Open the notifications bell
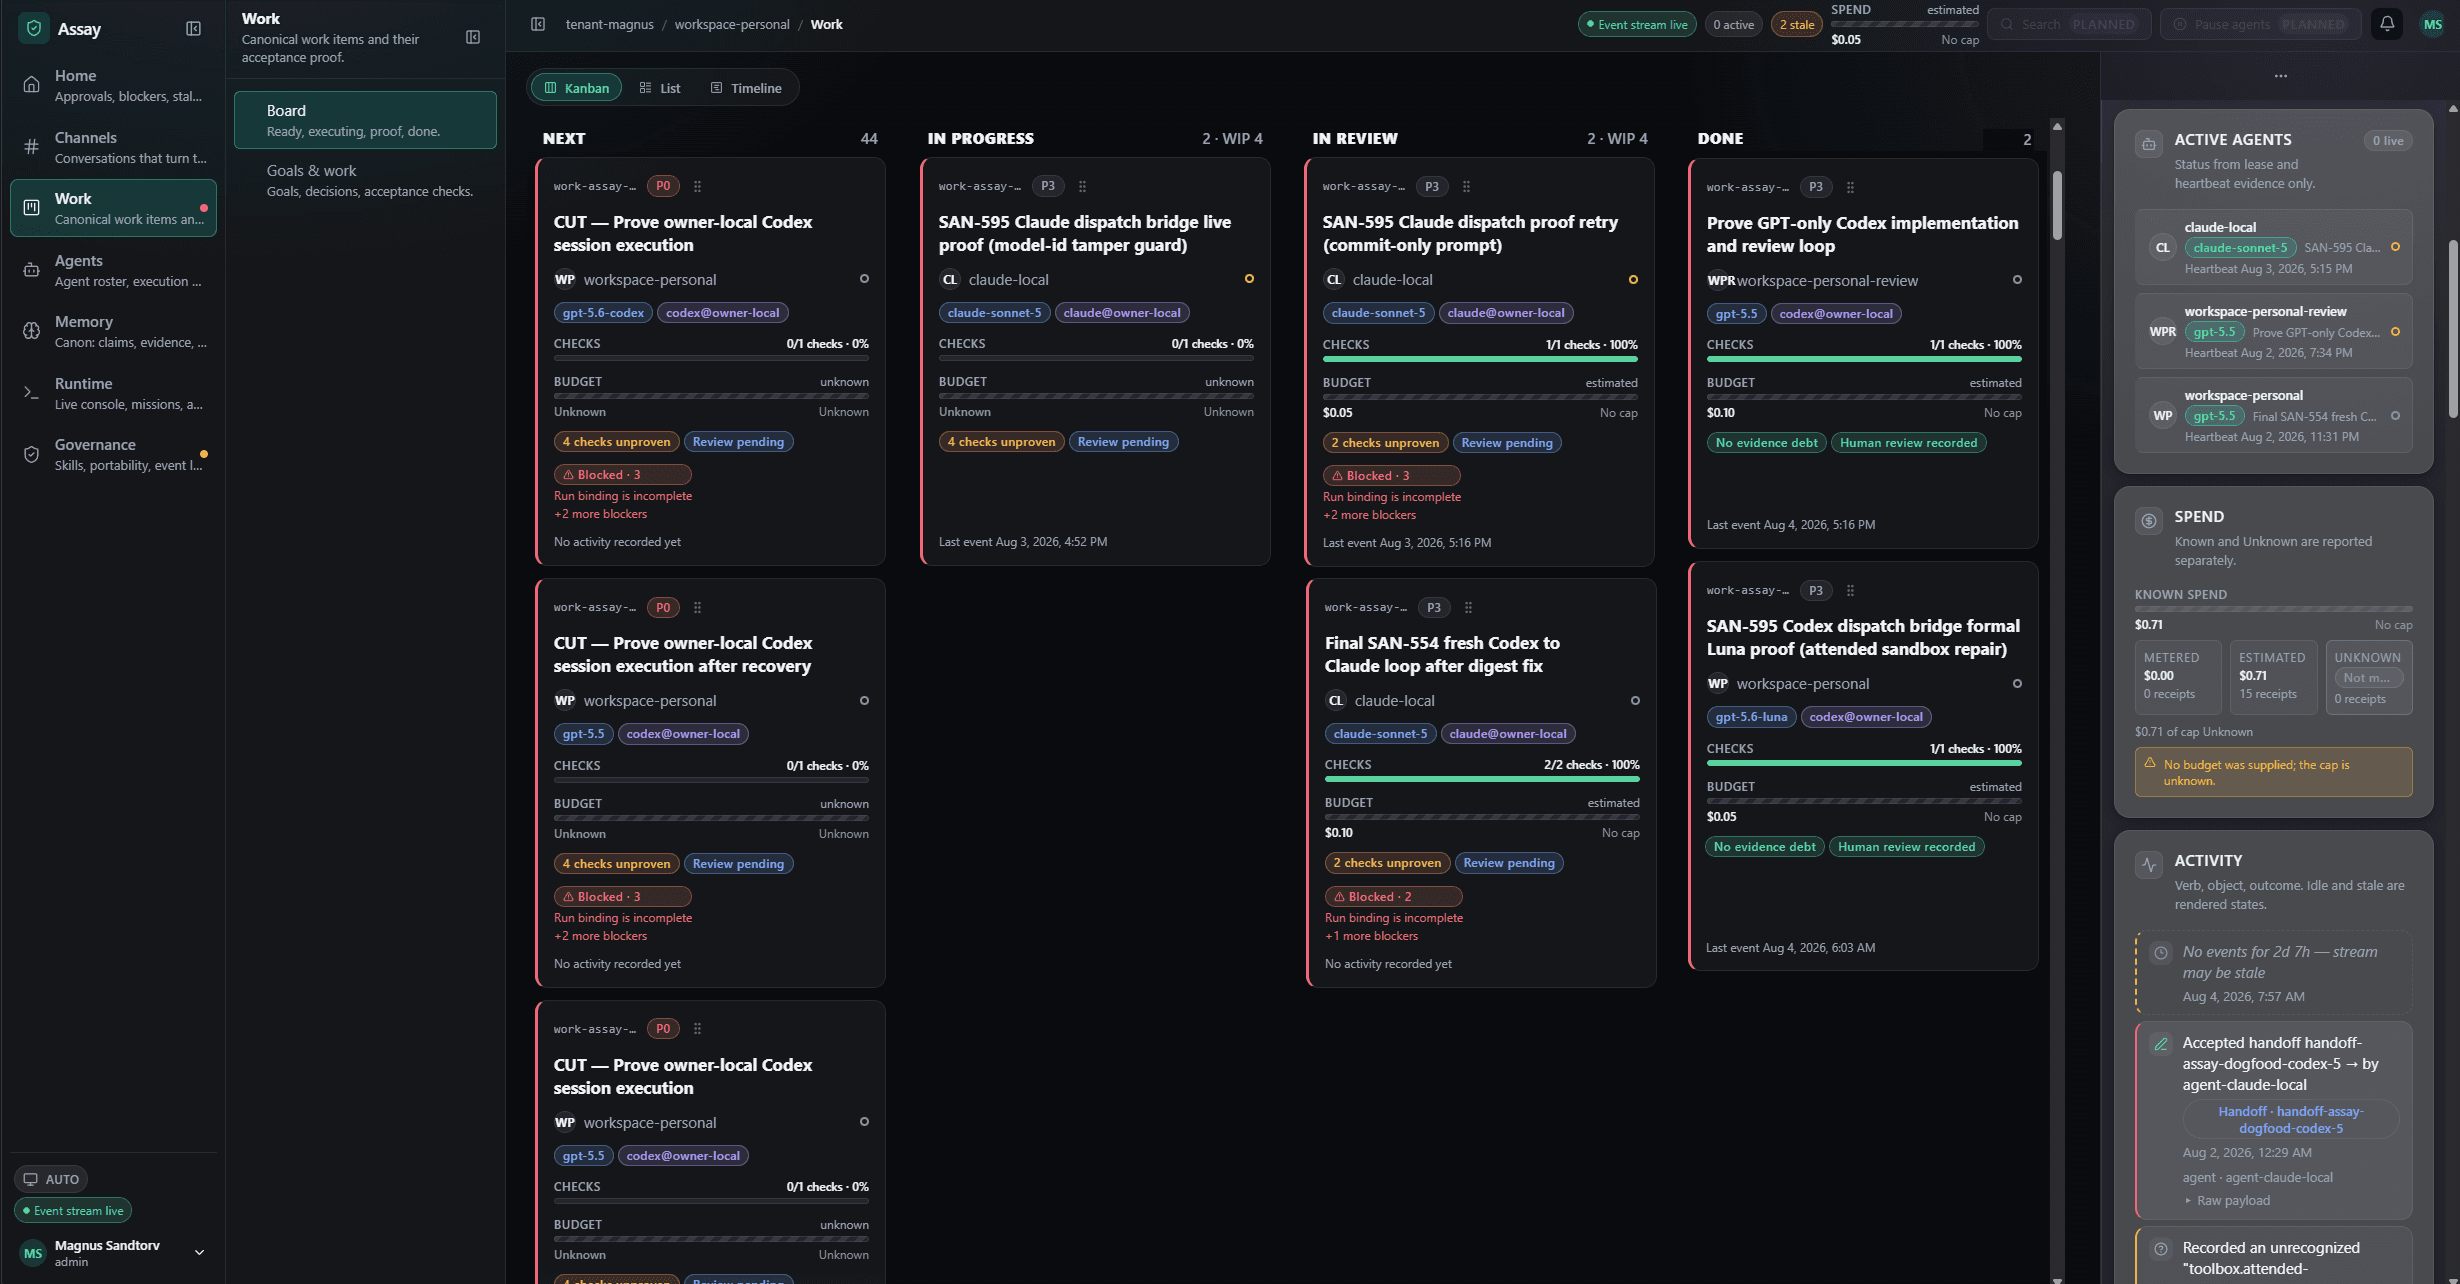Screen dimensions: 2460x1284 (x=2387, y=24)
